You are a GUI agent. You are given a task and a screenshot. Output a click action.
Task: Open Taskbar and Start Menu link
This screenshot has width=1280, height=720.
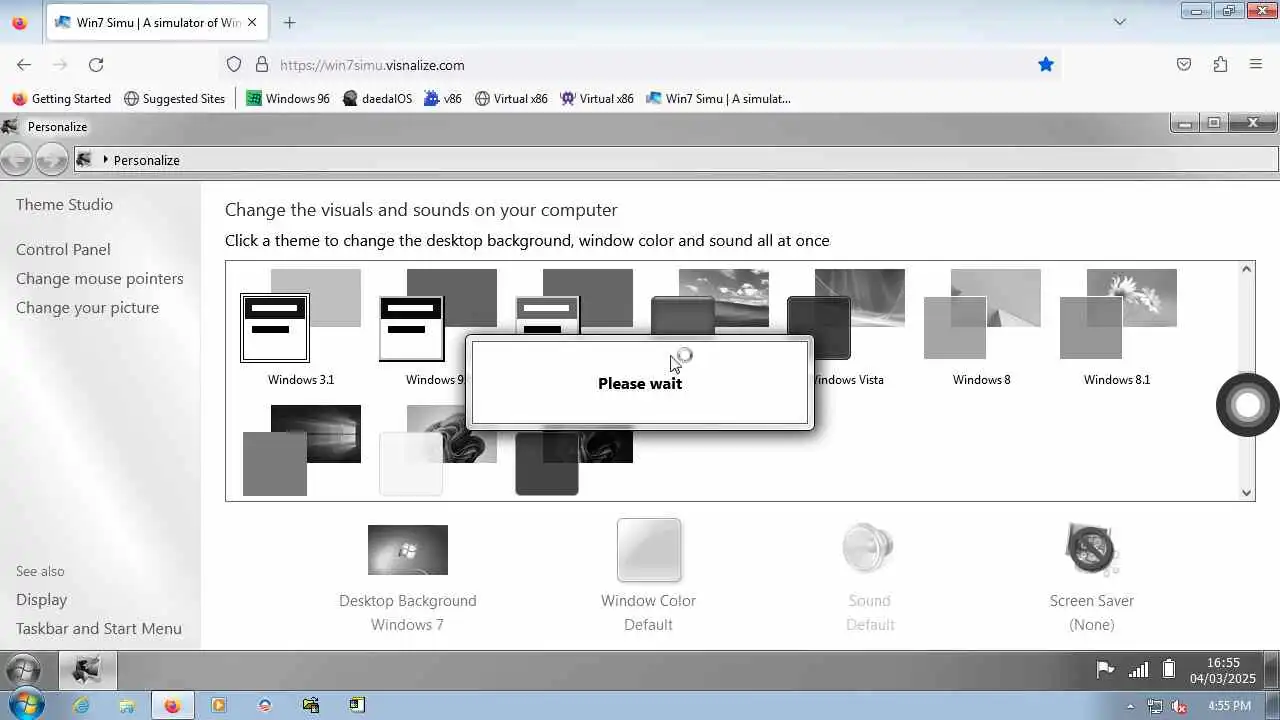point(99,628)
